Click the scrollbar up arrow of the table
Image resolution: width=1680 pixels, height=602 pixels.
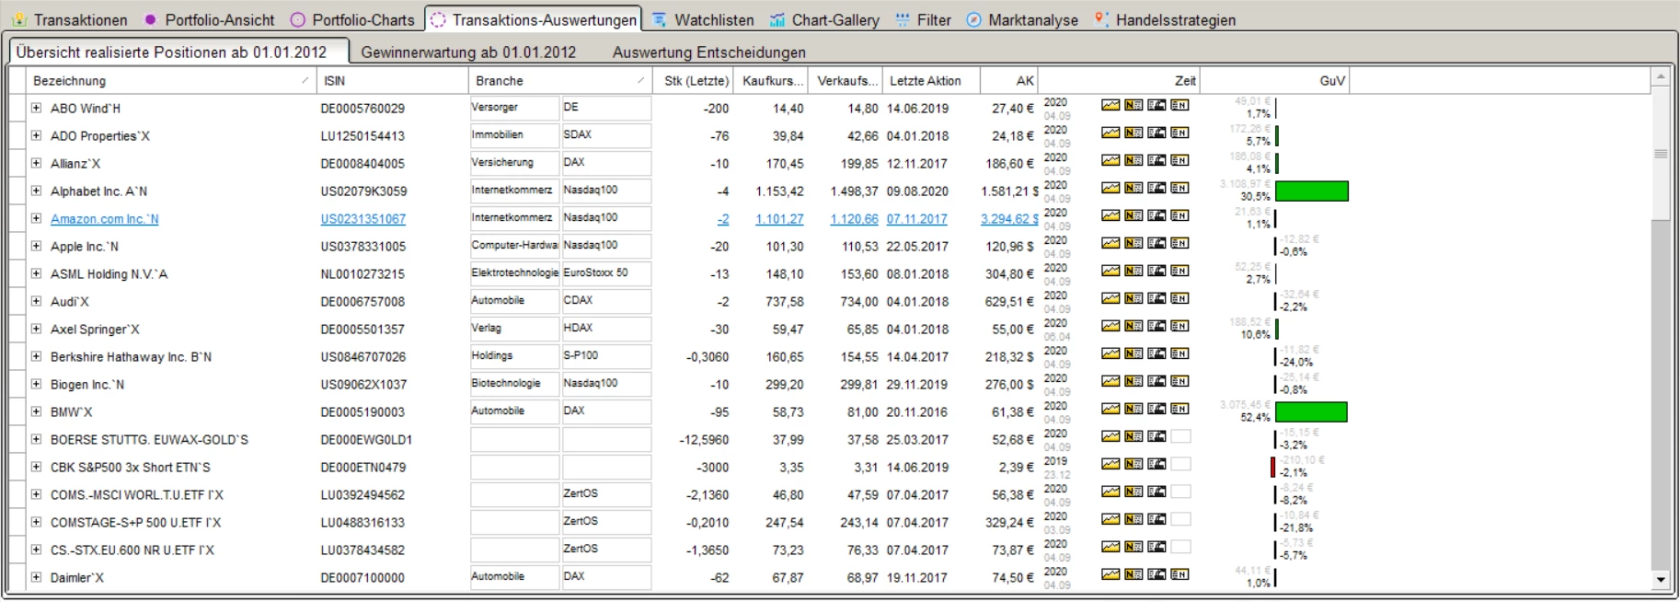(x=1661, y=77)
